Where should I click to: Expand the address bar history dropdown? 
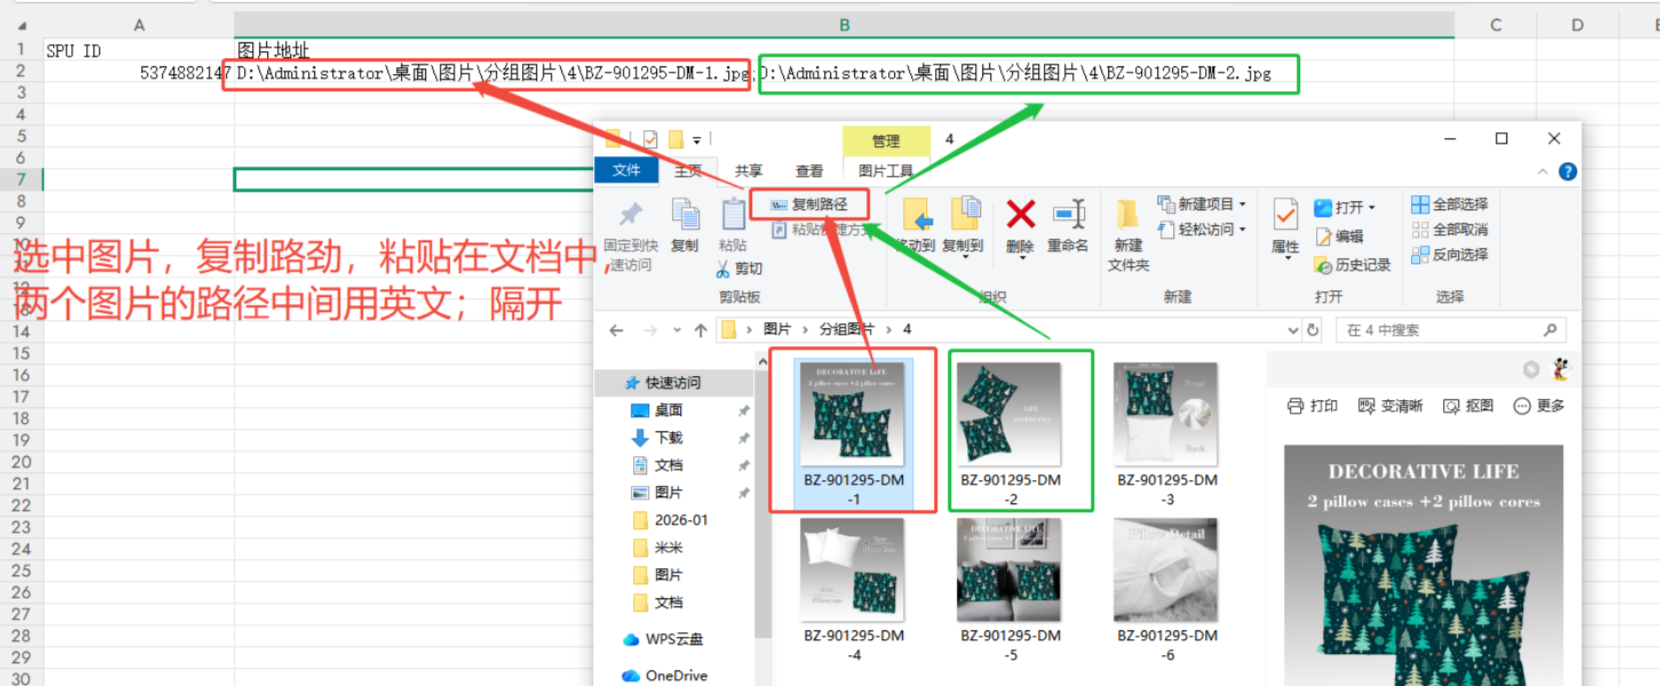point(1292,330)
